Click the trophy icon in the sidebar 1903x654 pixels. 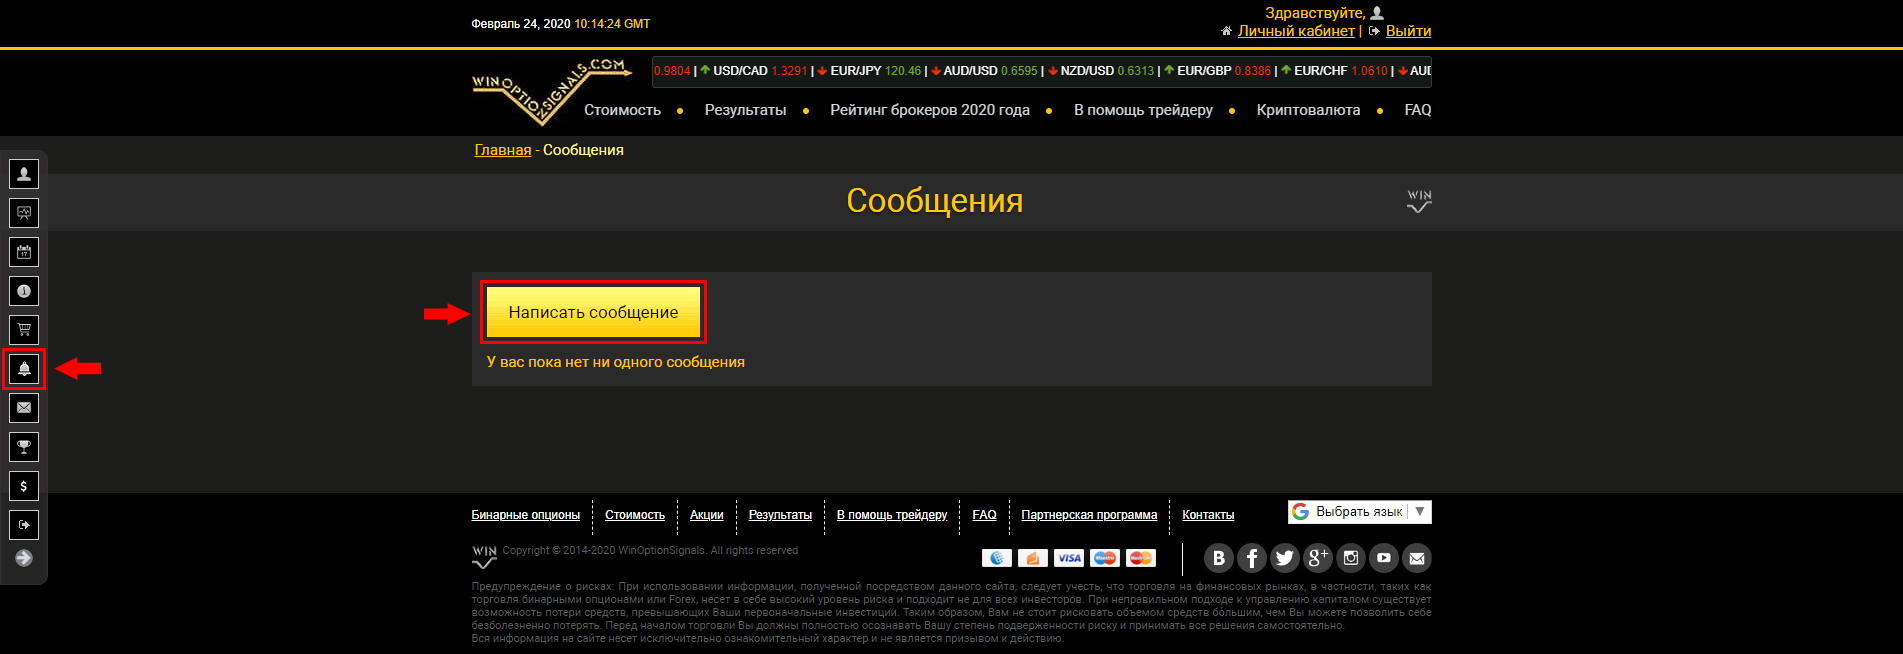(x=24, y=447)
